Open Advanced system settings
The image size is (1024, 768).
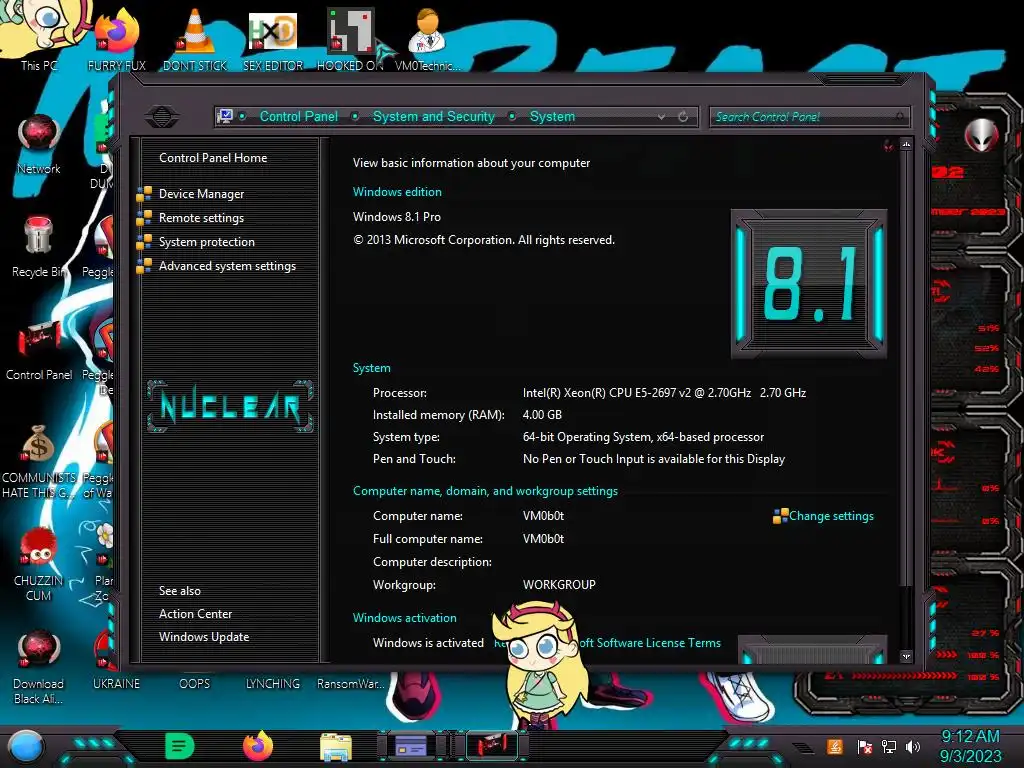[227, 266]
